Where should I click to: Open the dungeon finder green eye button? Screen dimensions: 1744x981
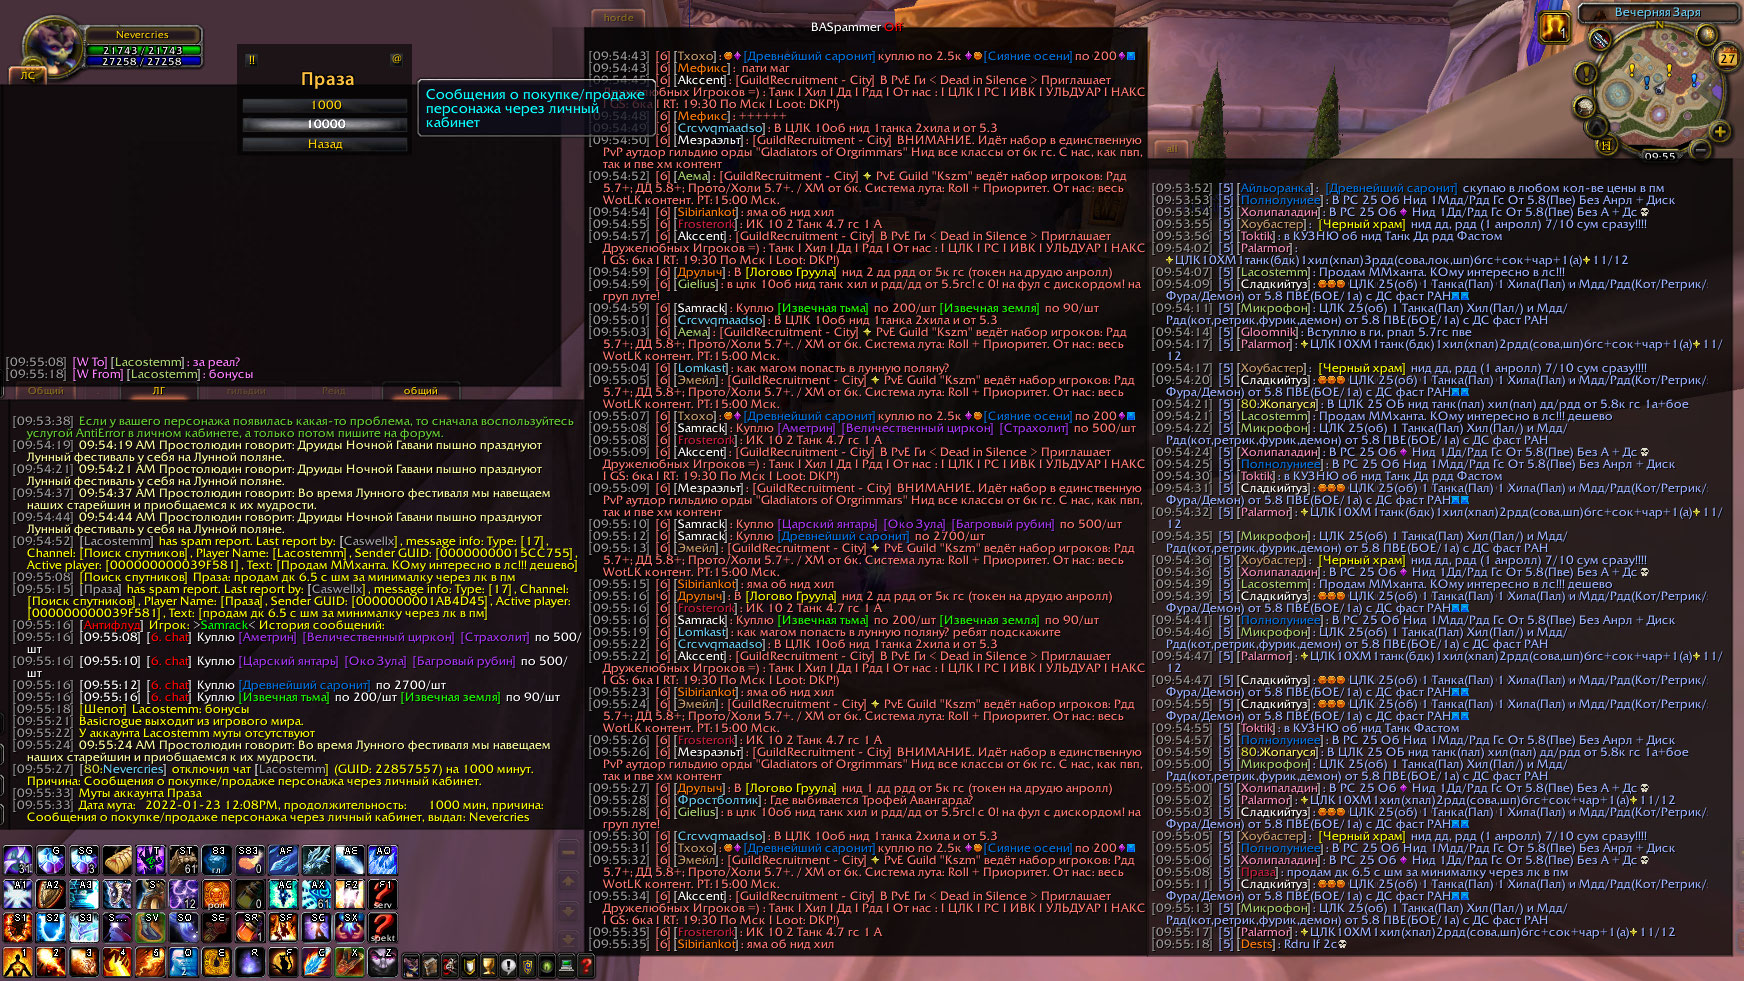tap(547, 966)
